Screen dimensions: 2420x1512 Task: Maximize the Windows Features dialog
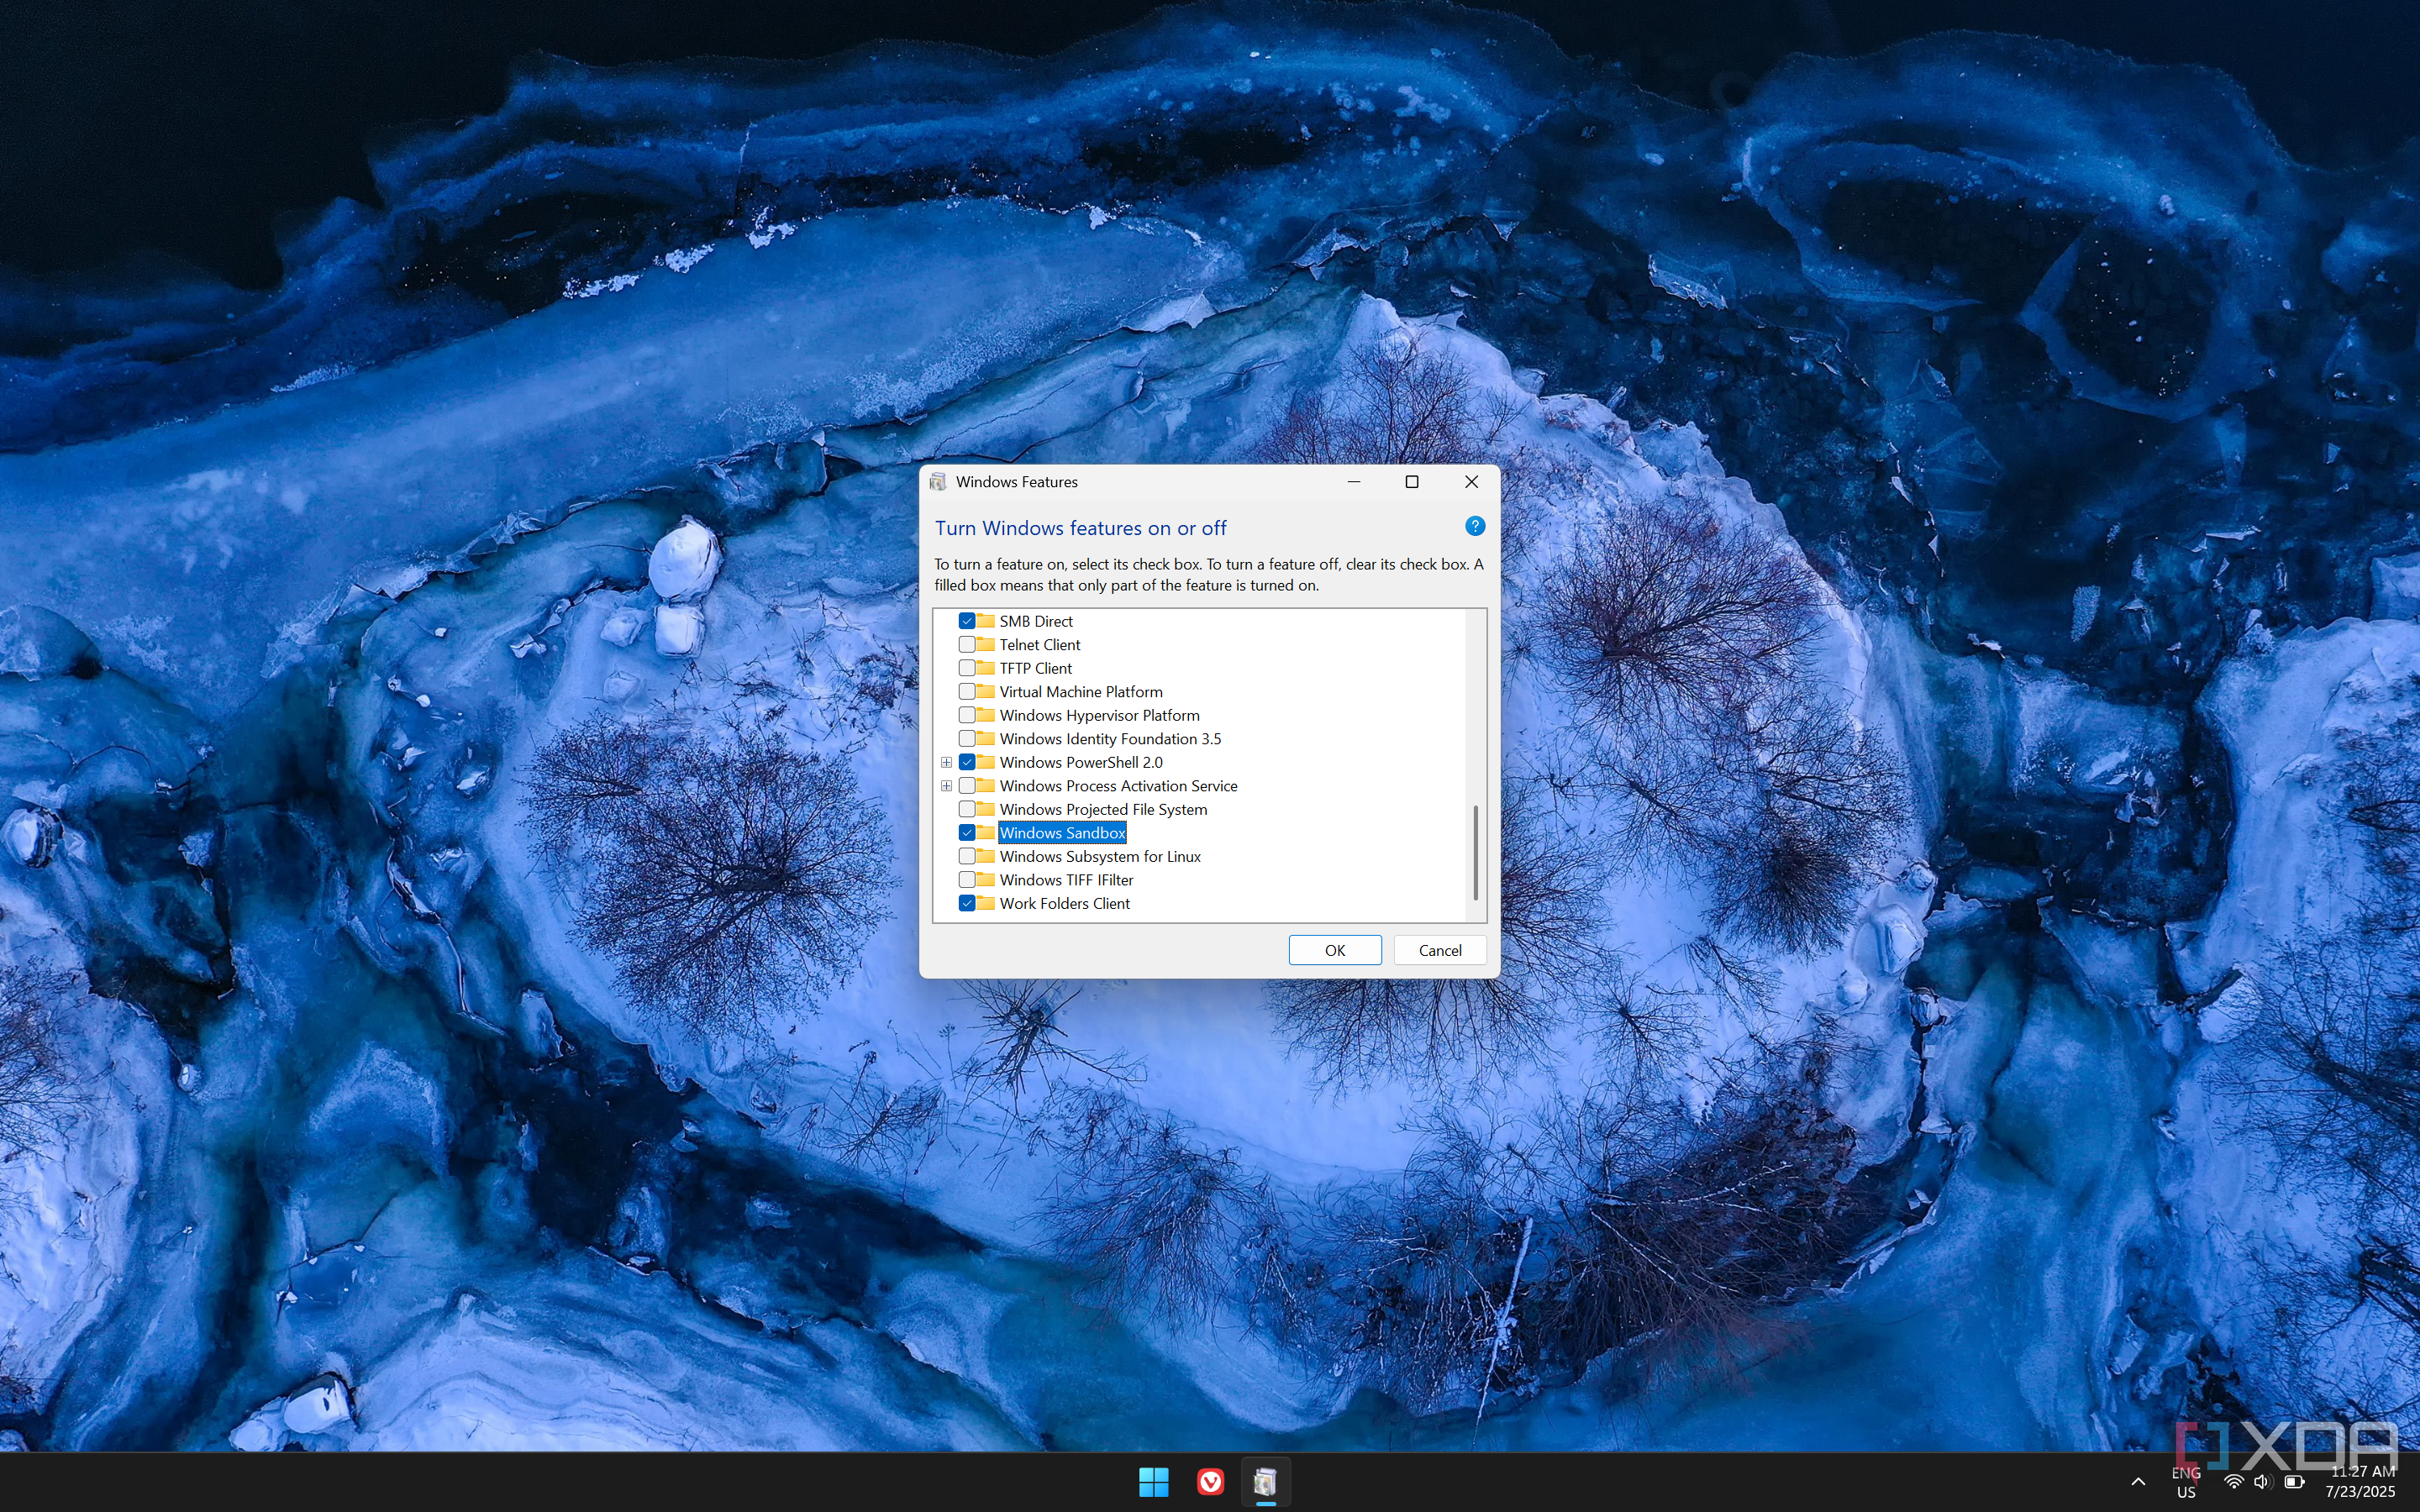(x=1412, y=482)
